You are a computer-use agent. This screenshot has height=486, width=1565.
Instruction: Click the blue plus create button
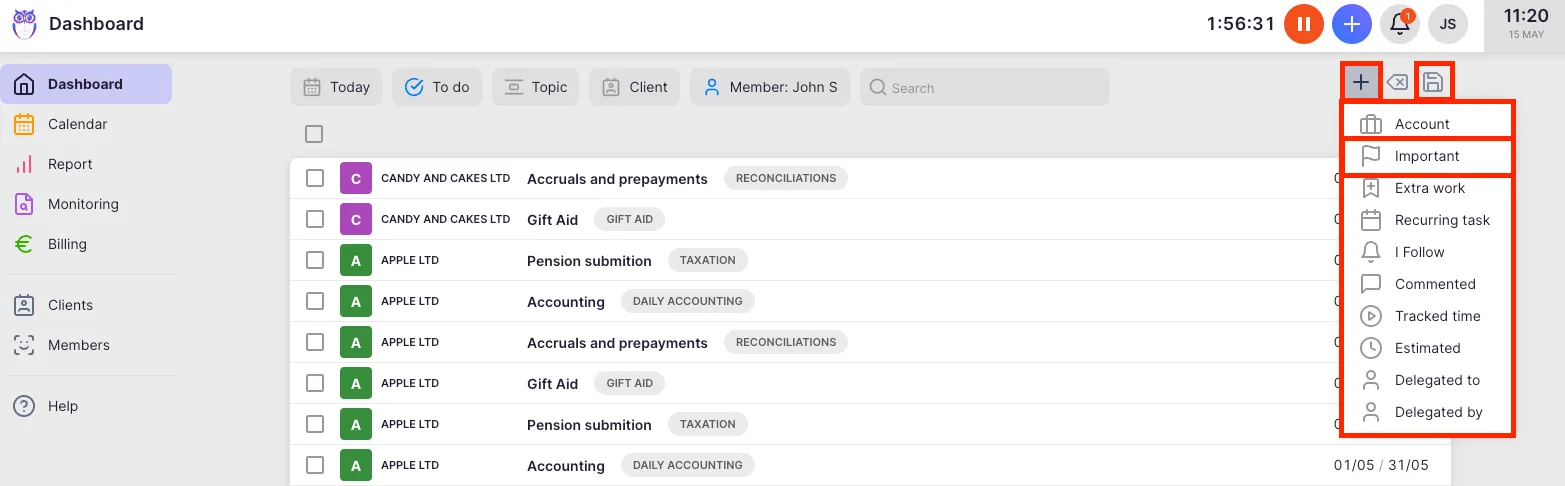[x=1351, y=24]
